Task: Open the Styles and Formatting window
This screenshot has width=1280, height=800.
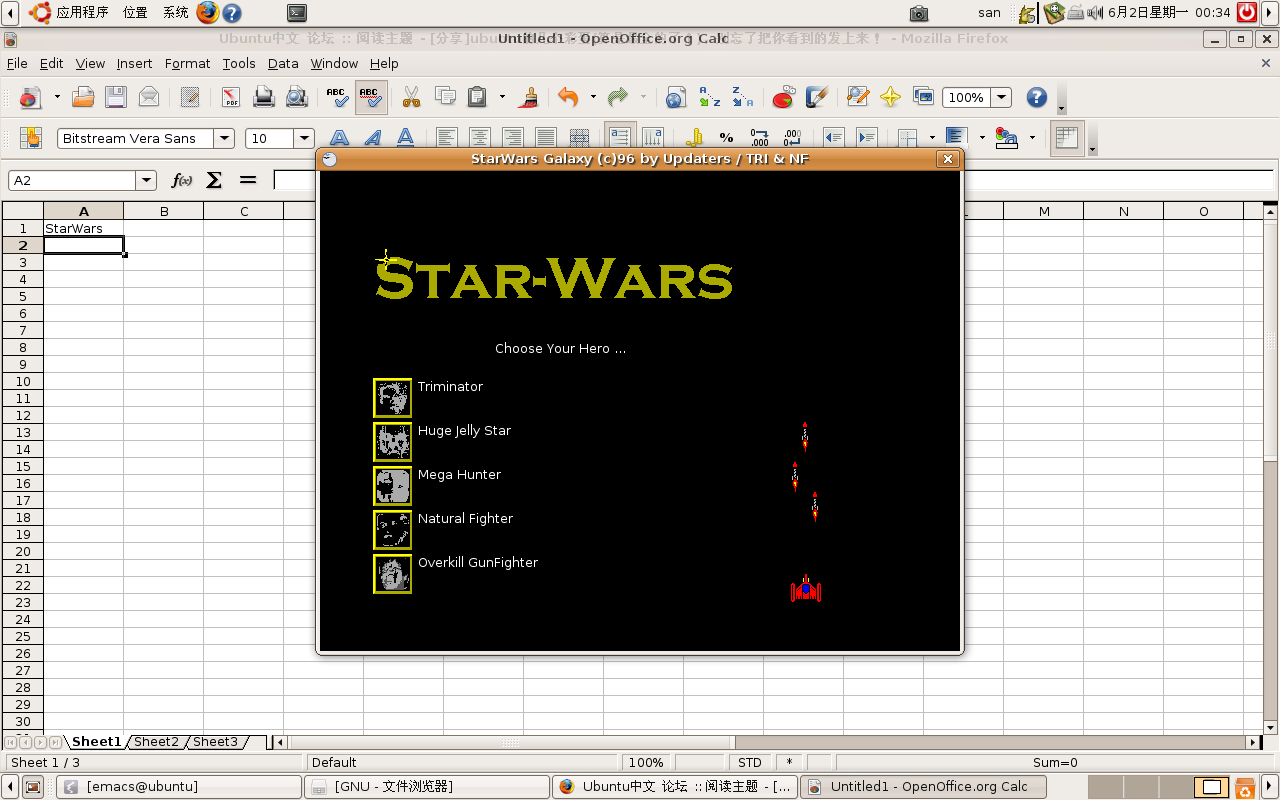Action: 30,138
